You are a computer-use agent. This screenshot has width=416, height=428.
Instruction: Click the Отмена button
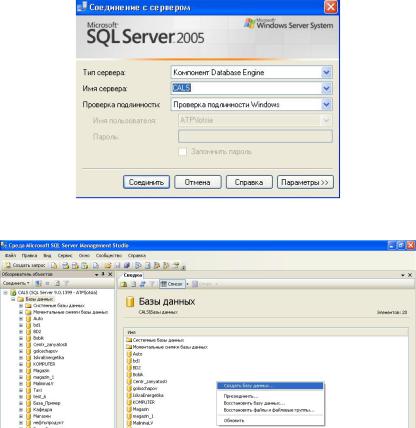click(198, 182)
